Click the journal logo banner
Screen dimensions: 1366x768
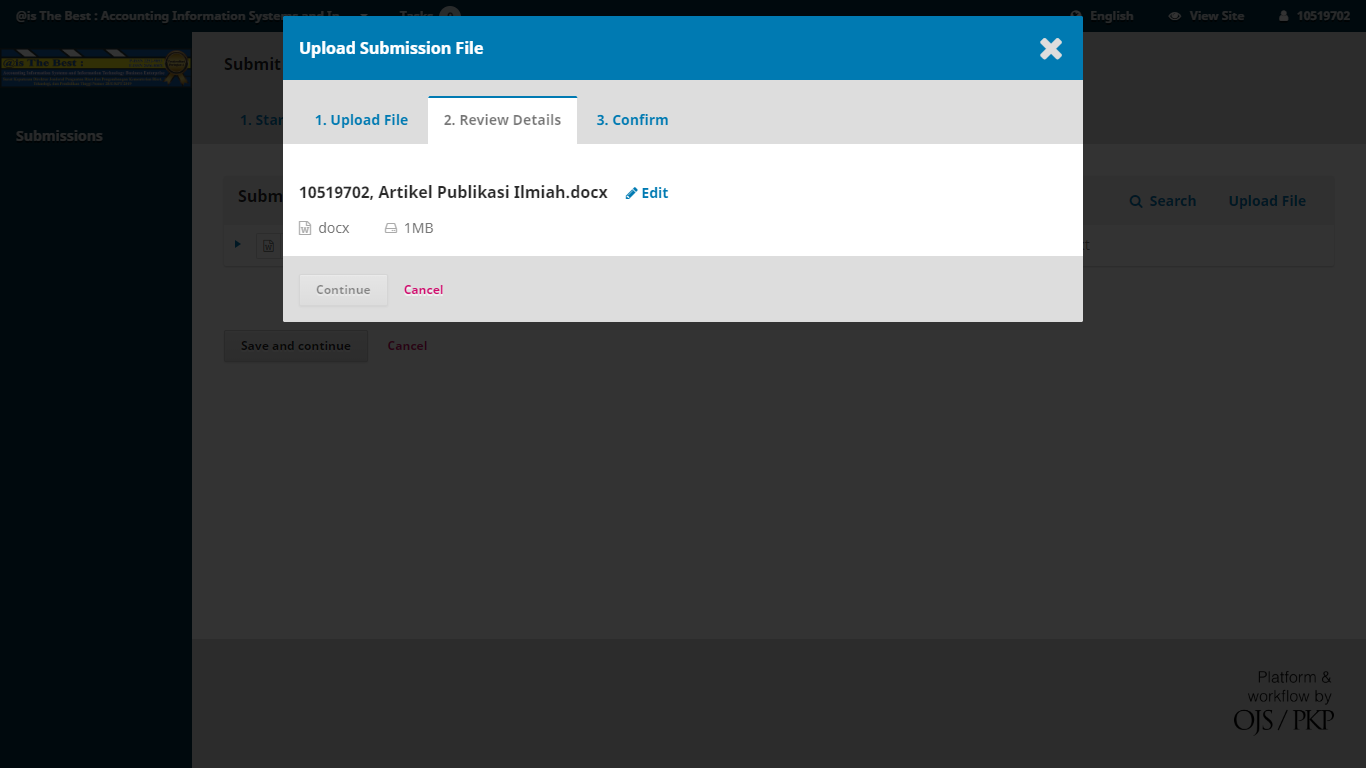(96, 68)
